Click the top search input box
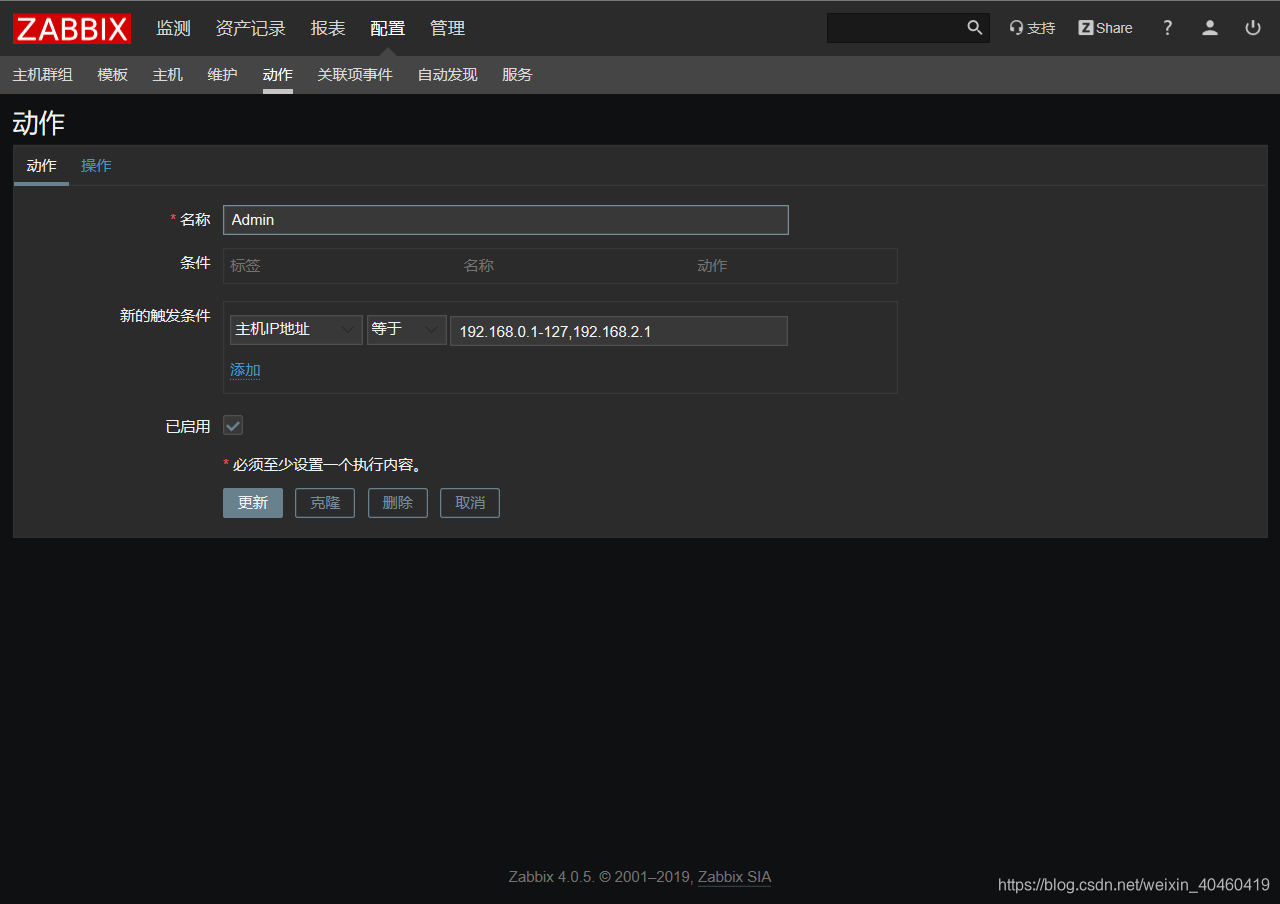Viewport: 1280px width, 904px height. pos(896,28)
